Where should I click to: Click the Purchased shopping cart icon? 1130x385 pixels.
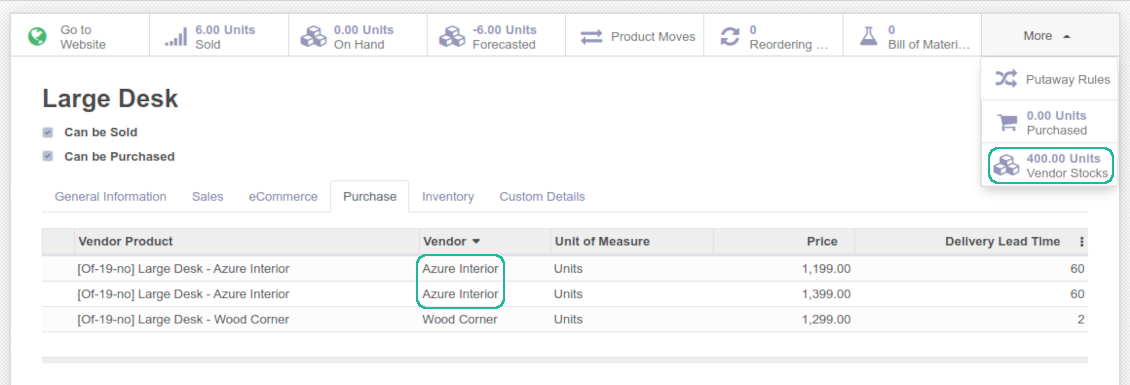coord(1007,123)
